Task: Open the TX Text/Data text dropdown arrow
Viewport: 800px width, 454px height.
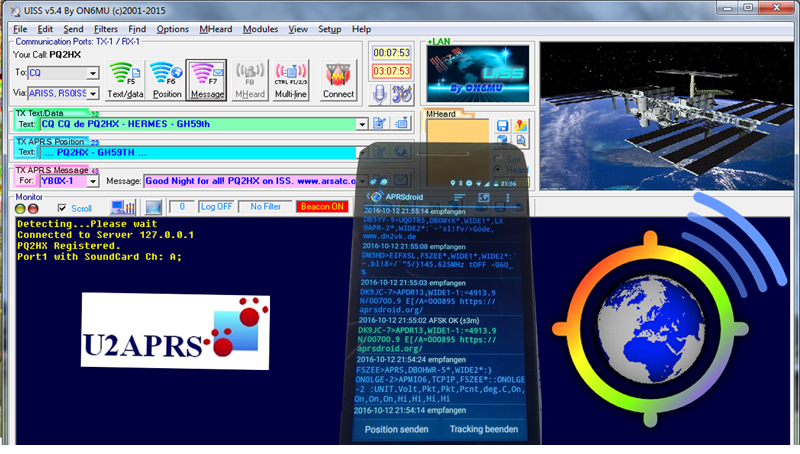Action: click(x=362, y=124)
